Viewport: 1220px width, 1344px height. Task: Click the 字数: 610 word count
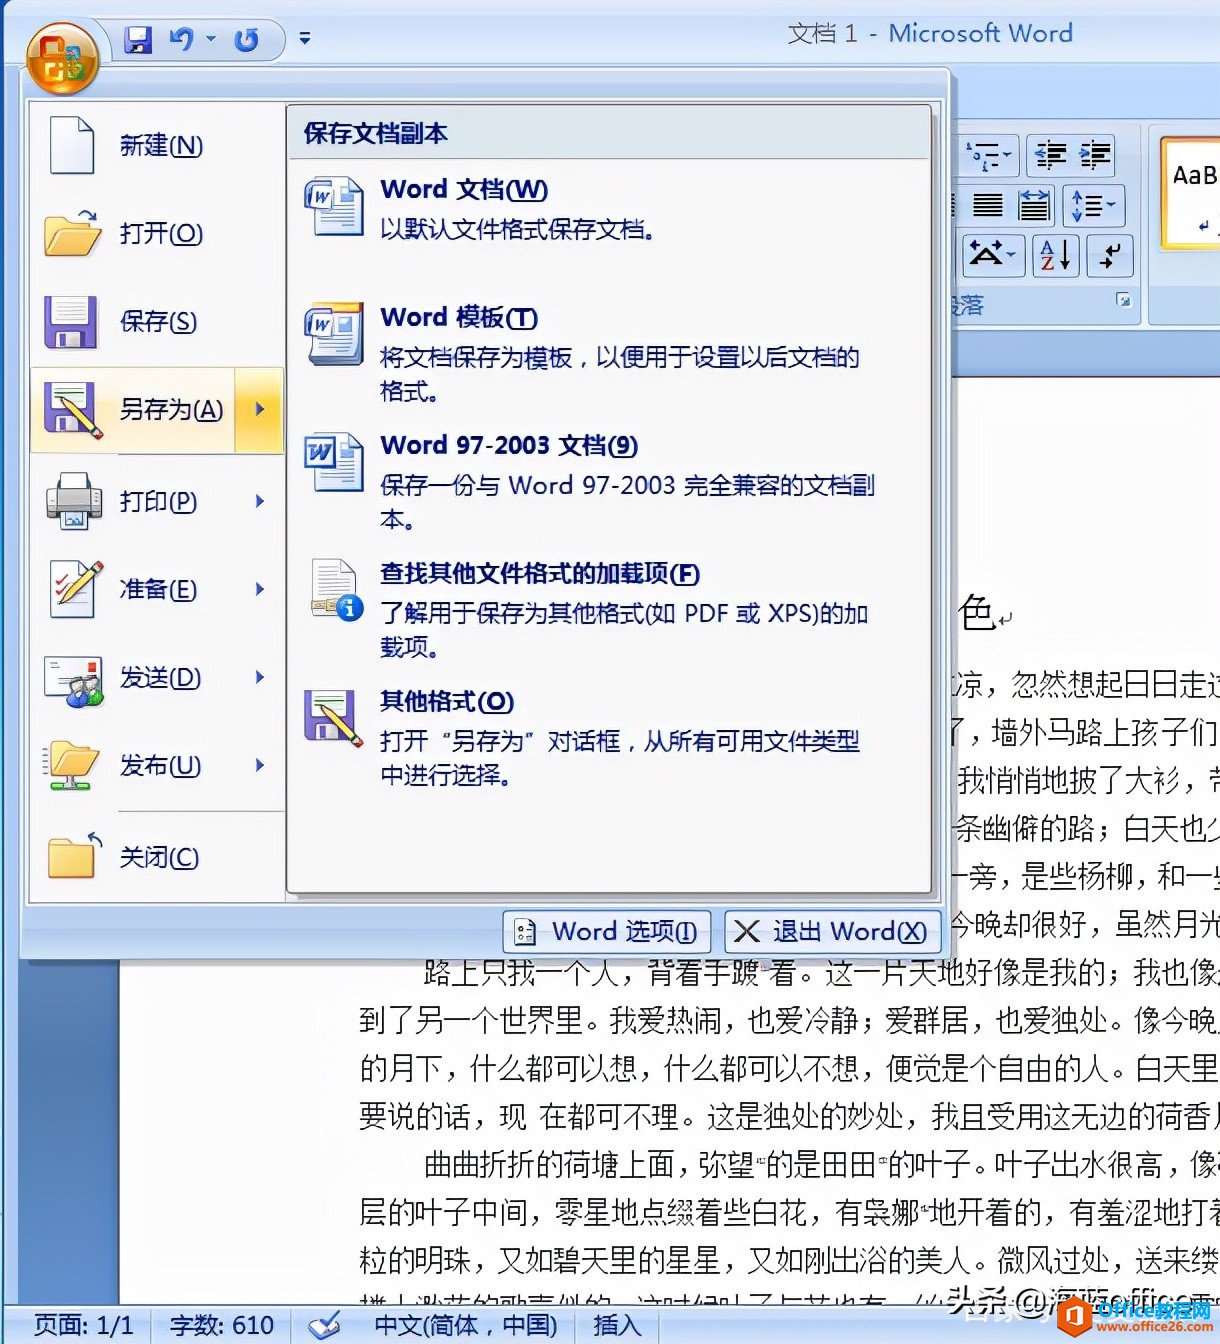pyautogui.click(x=222, y=1326)
